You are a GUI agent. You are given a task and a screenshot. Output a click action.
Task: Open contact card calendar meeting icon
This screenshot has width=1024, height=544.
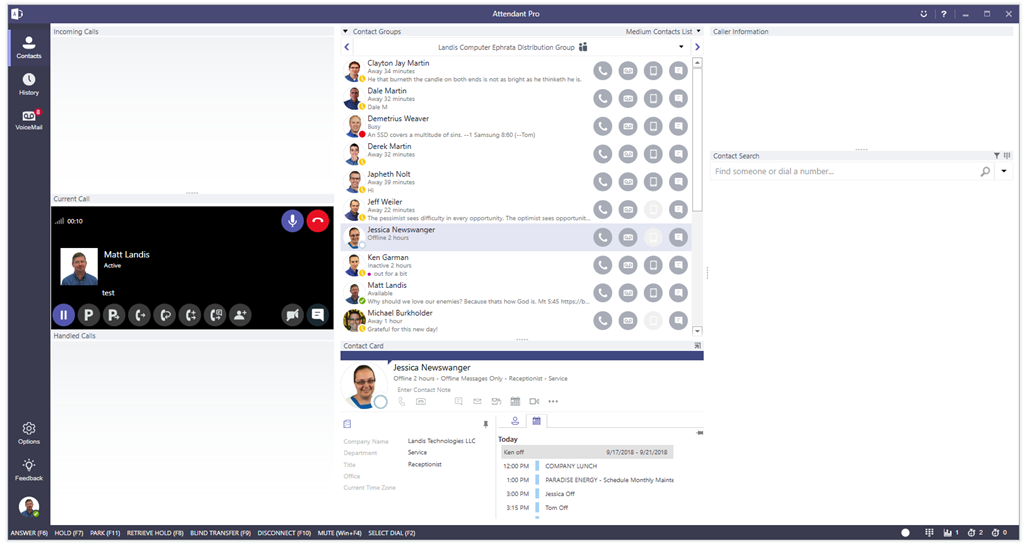point(515,402)
